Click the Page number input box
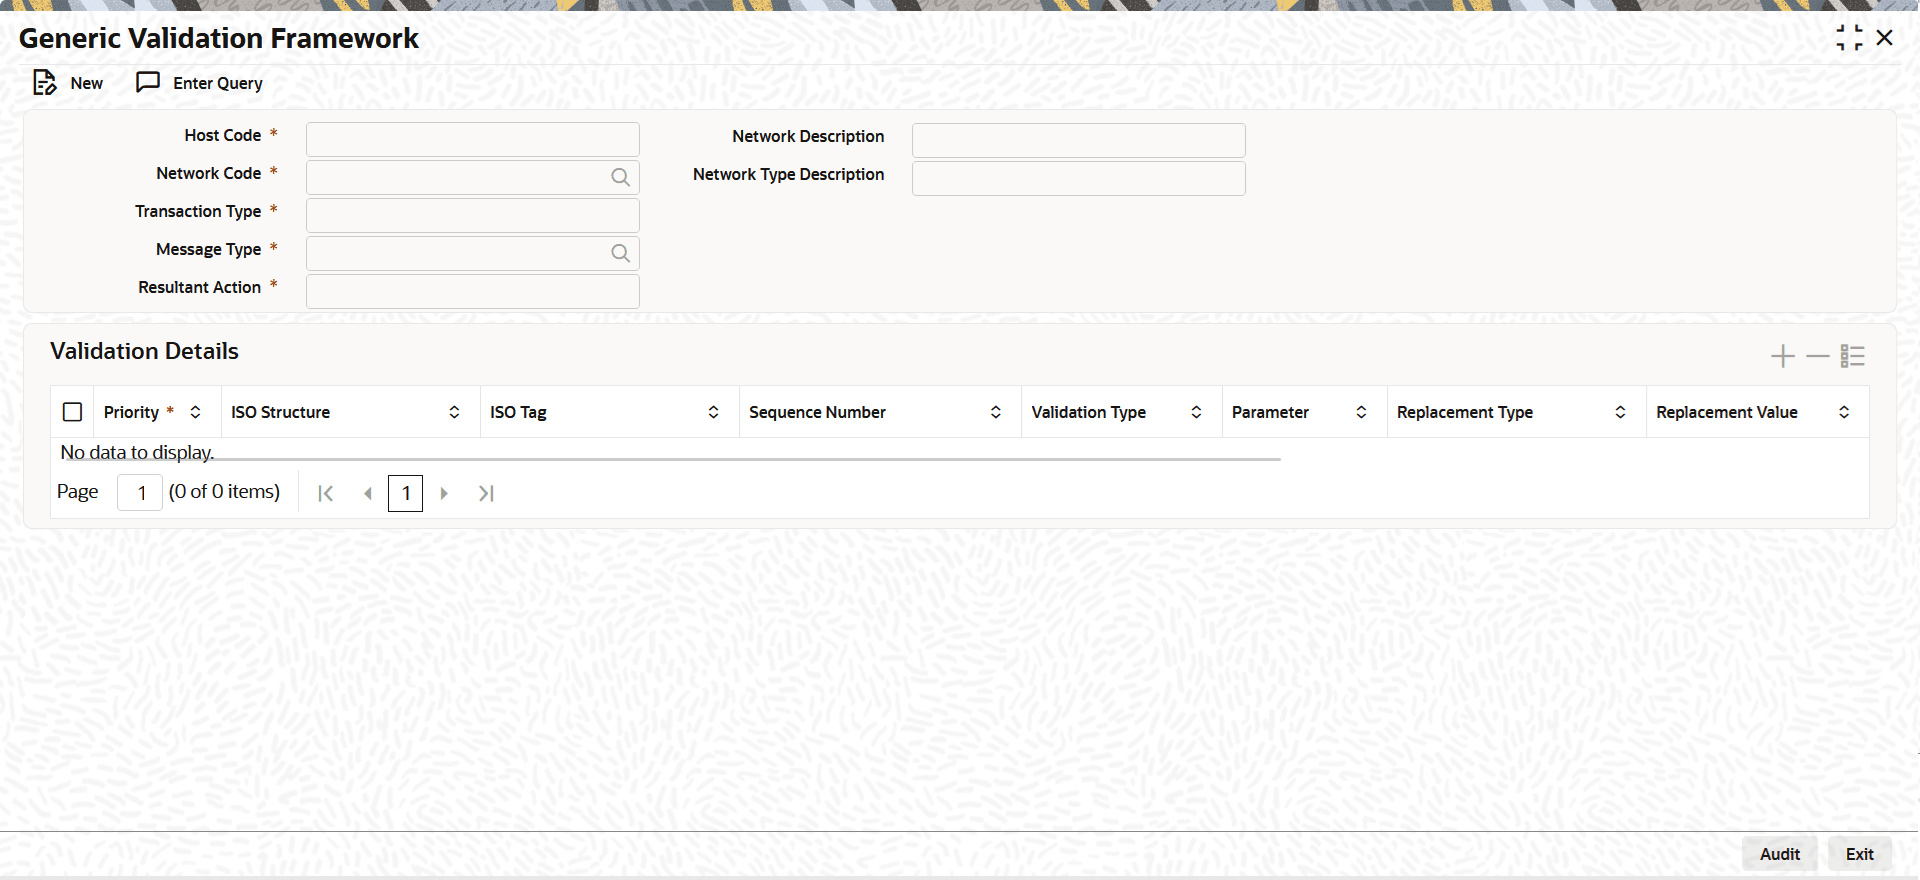 [x=140, y=492]
